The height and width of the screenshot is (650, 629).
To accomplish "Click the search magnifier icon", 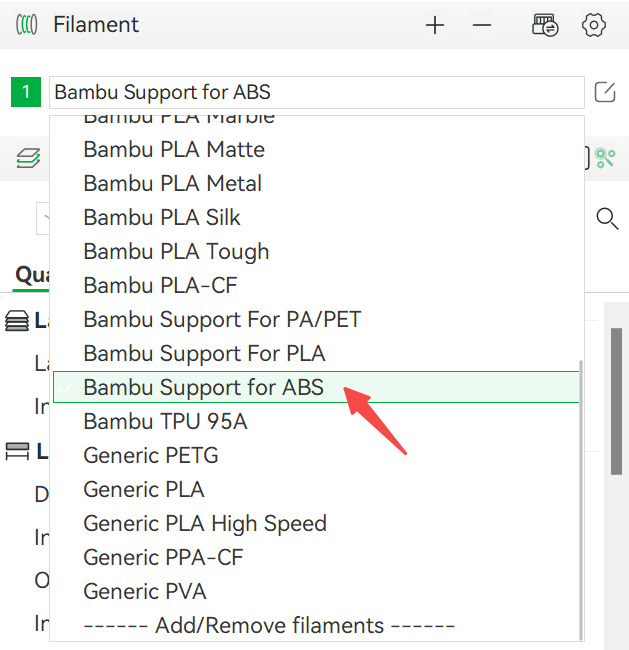I will (x=607, y=218).
